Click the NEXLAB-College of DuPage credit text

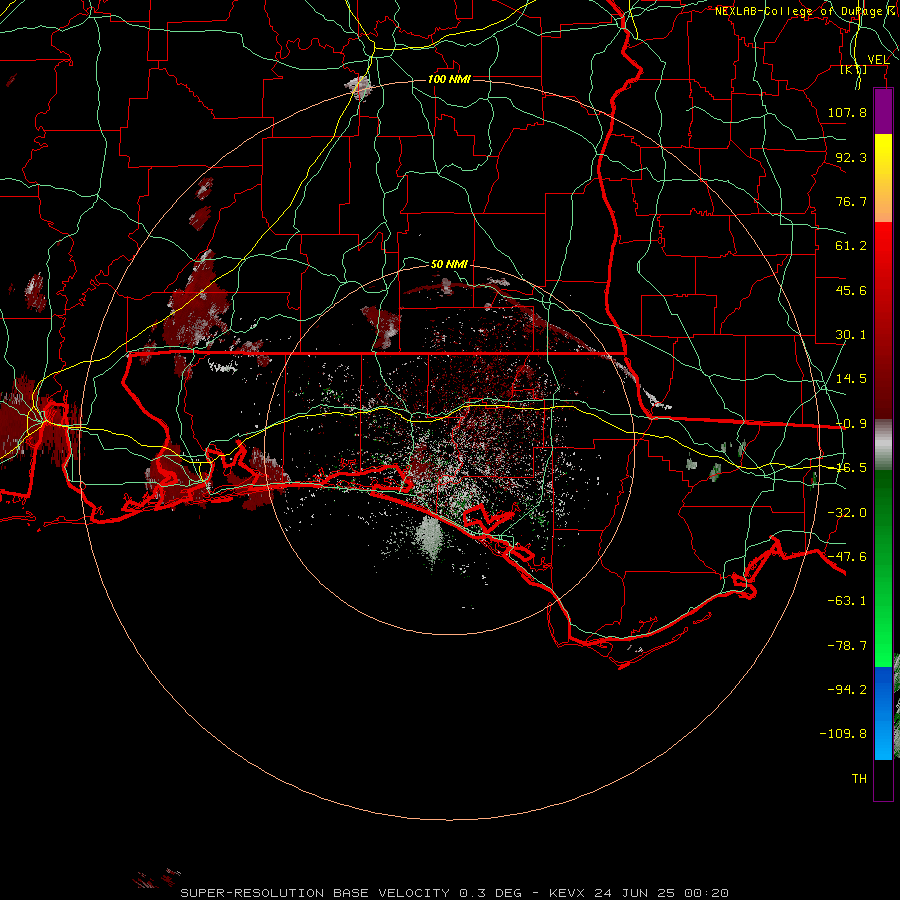point(804,11)
